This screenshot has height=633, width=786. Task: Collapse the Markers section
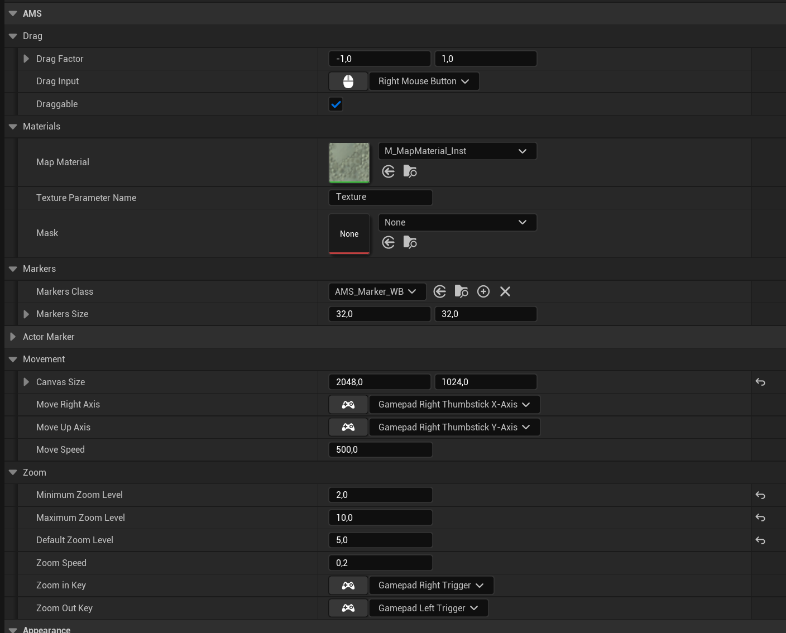coord(13,269)
